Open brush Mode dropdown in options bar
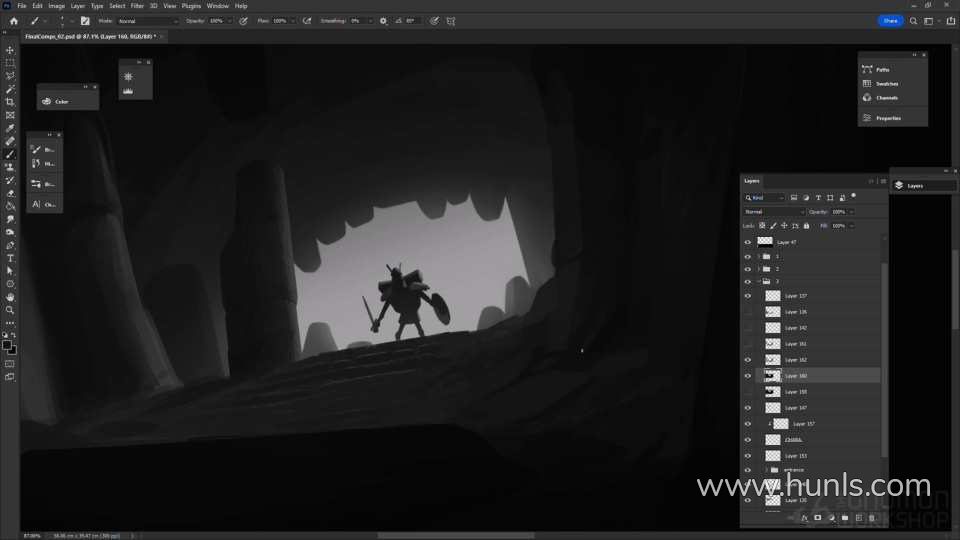Screen dimensions: 960x540 [x=148, y=21]
